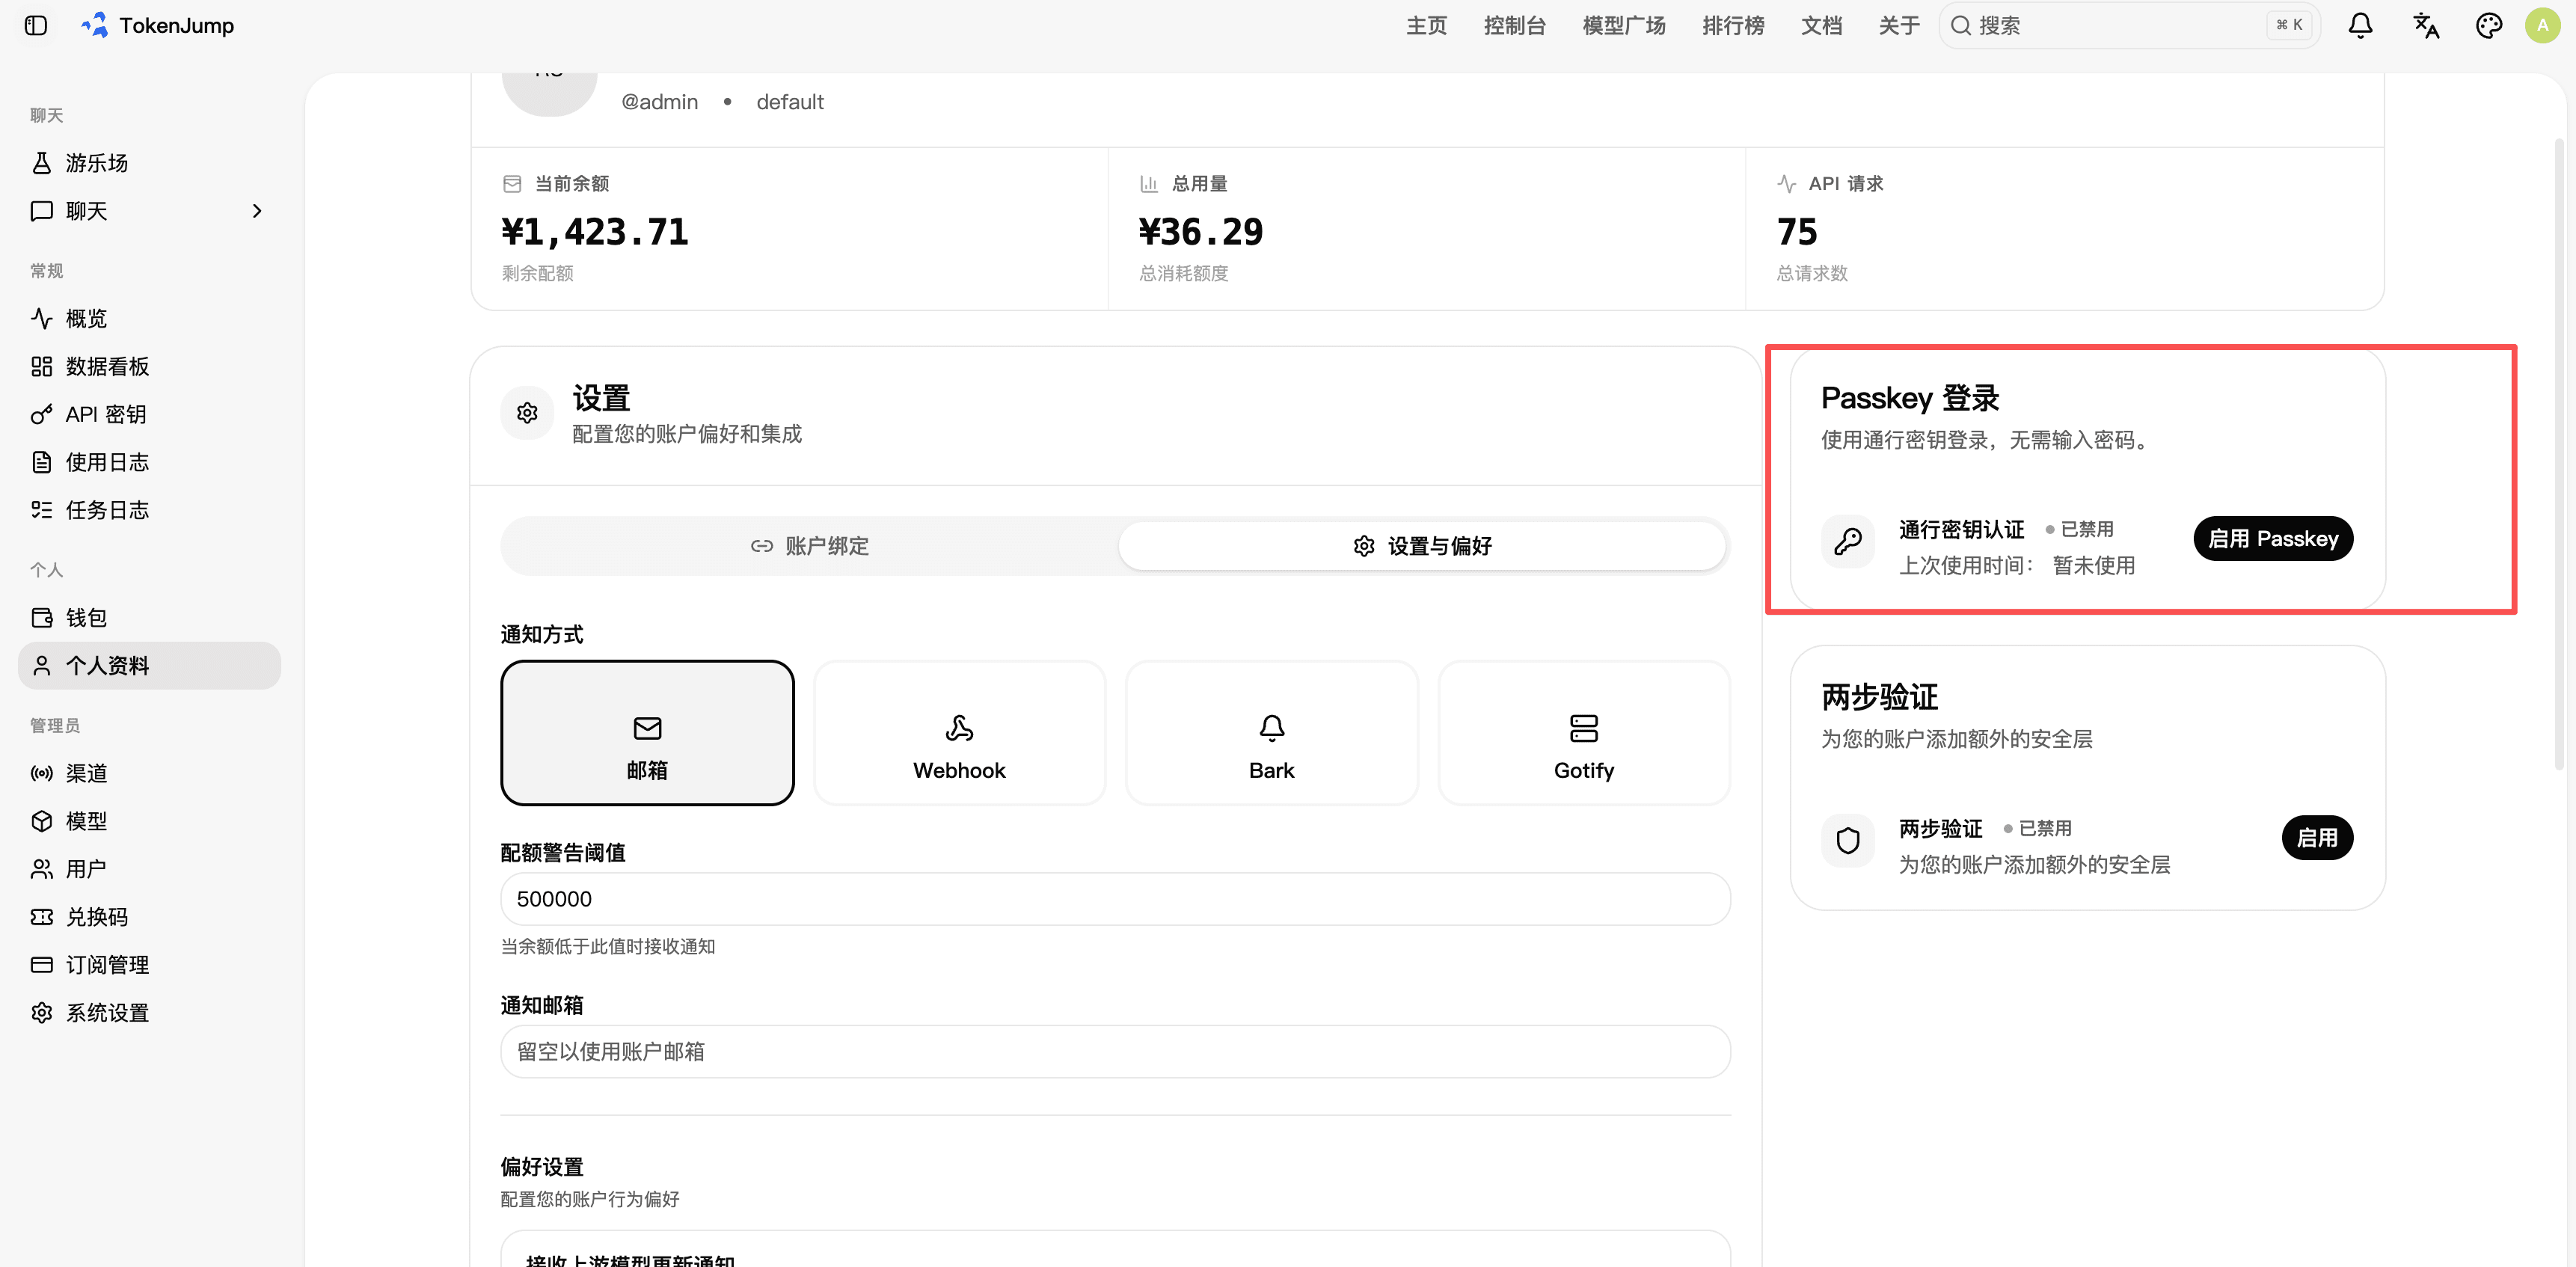Click the overview pulse icon
The image size is (2576, 1267).
point(41,318)
